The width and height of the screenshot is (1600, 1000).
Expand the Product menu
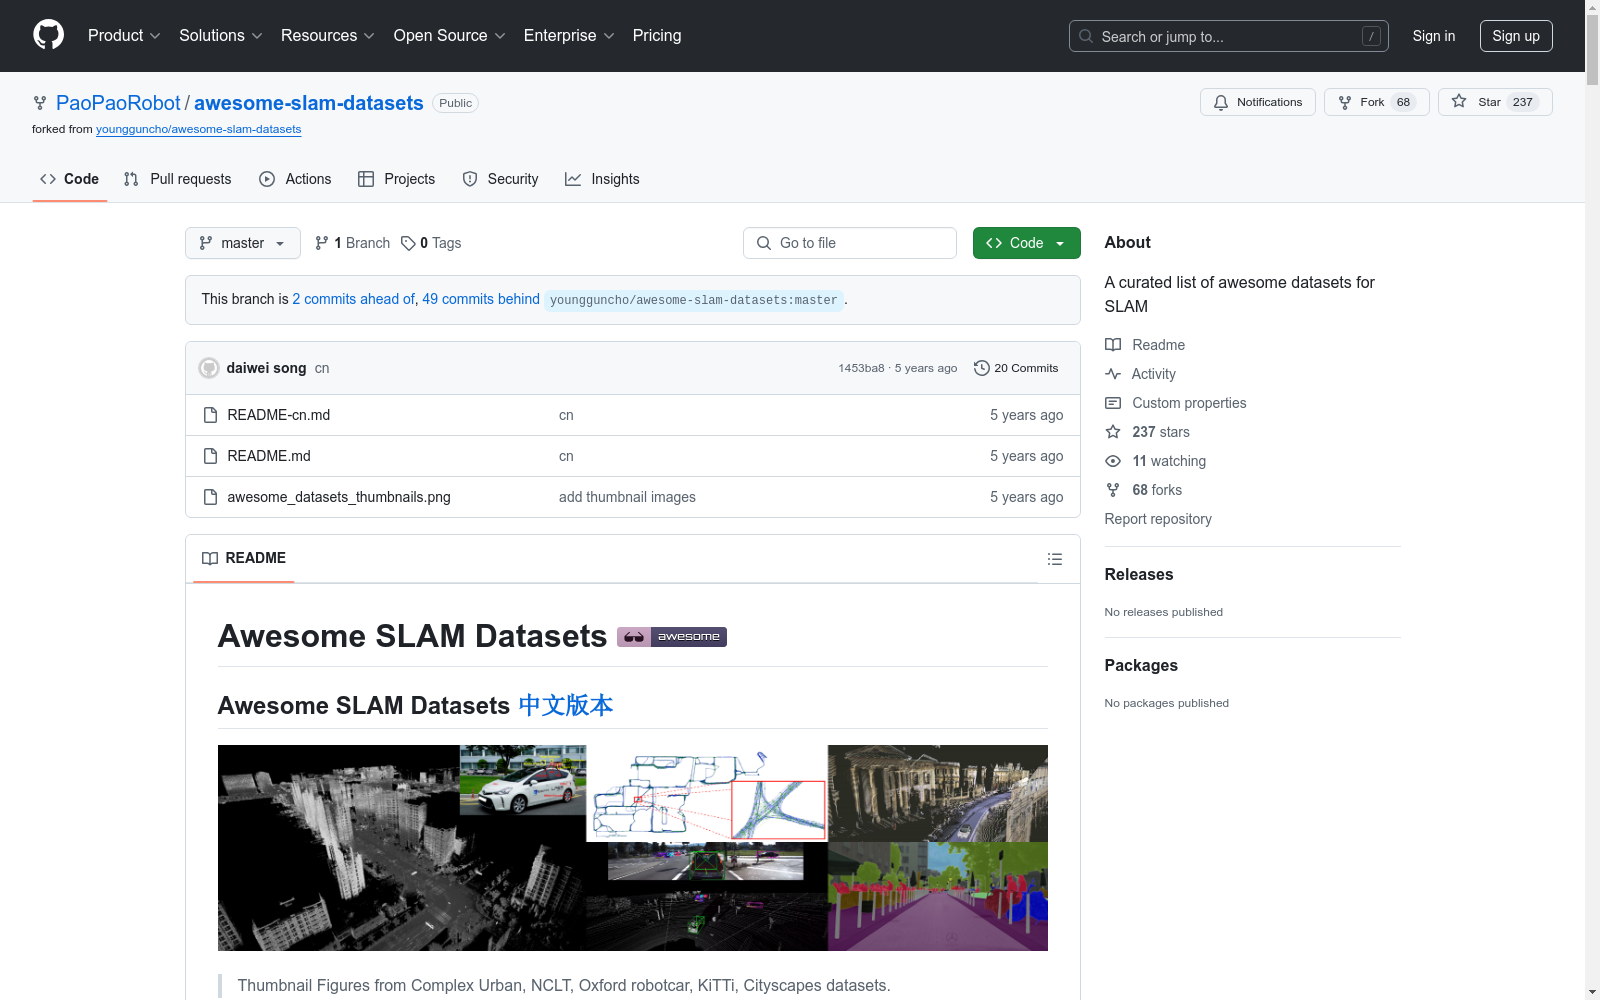click(x=124, y=35)
